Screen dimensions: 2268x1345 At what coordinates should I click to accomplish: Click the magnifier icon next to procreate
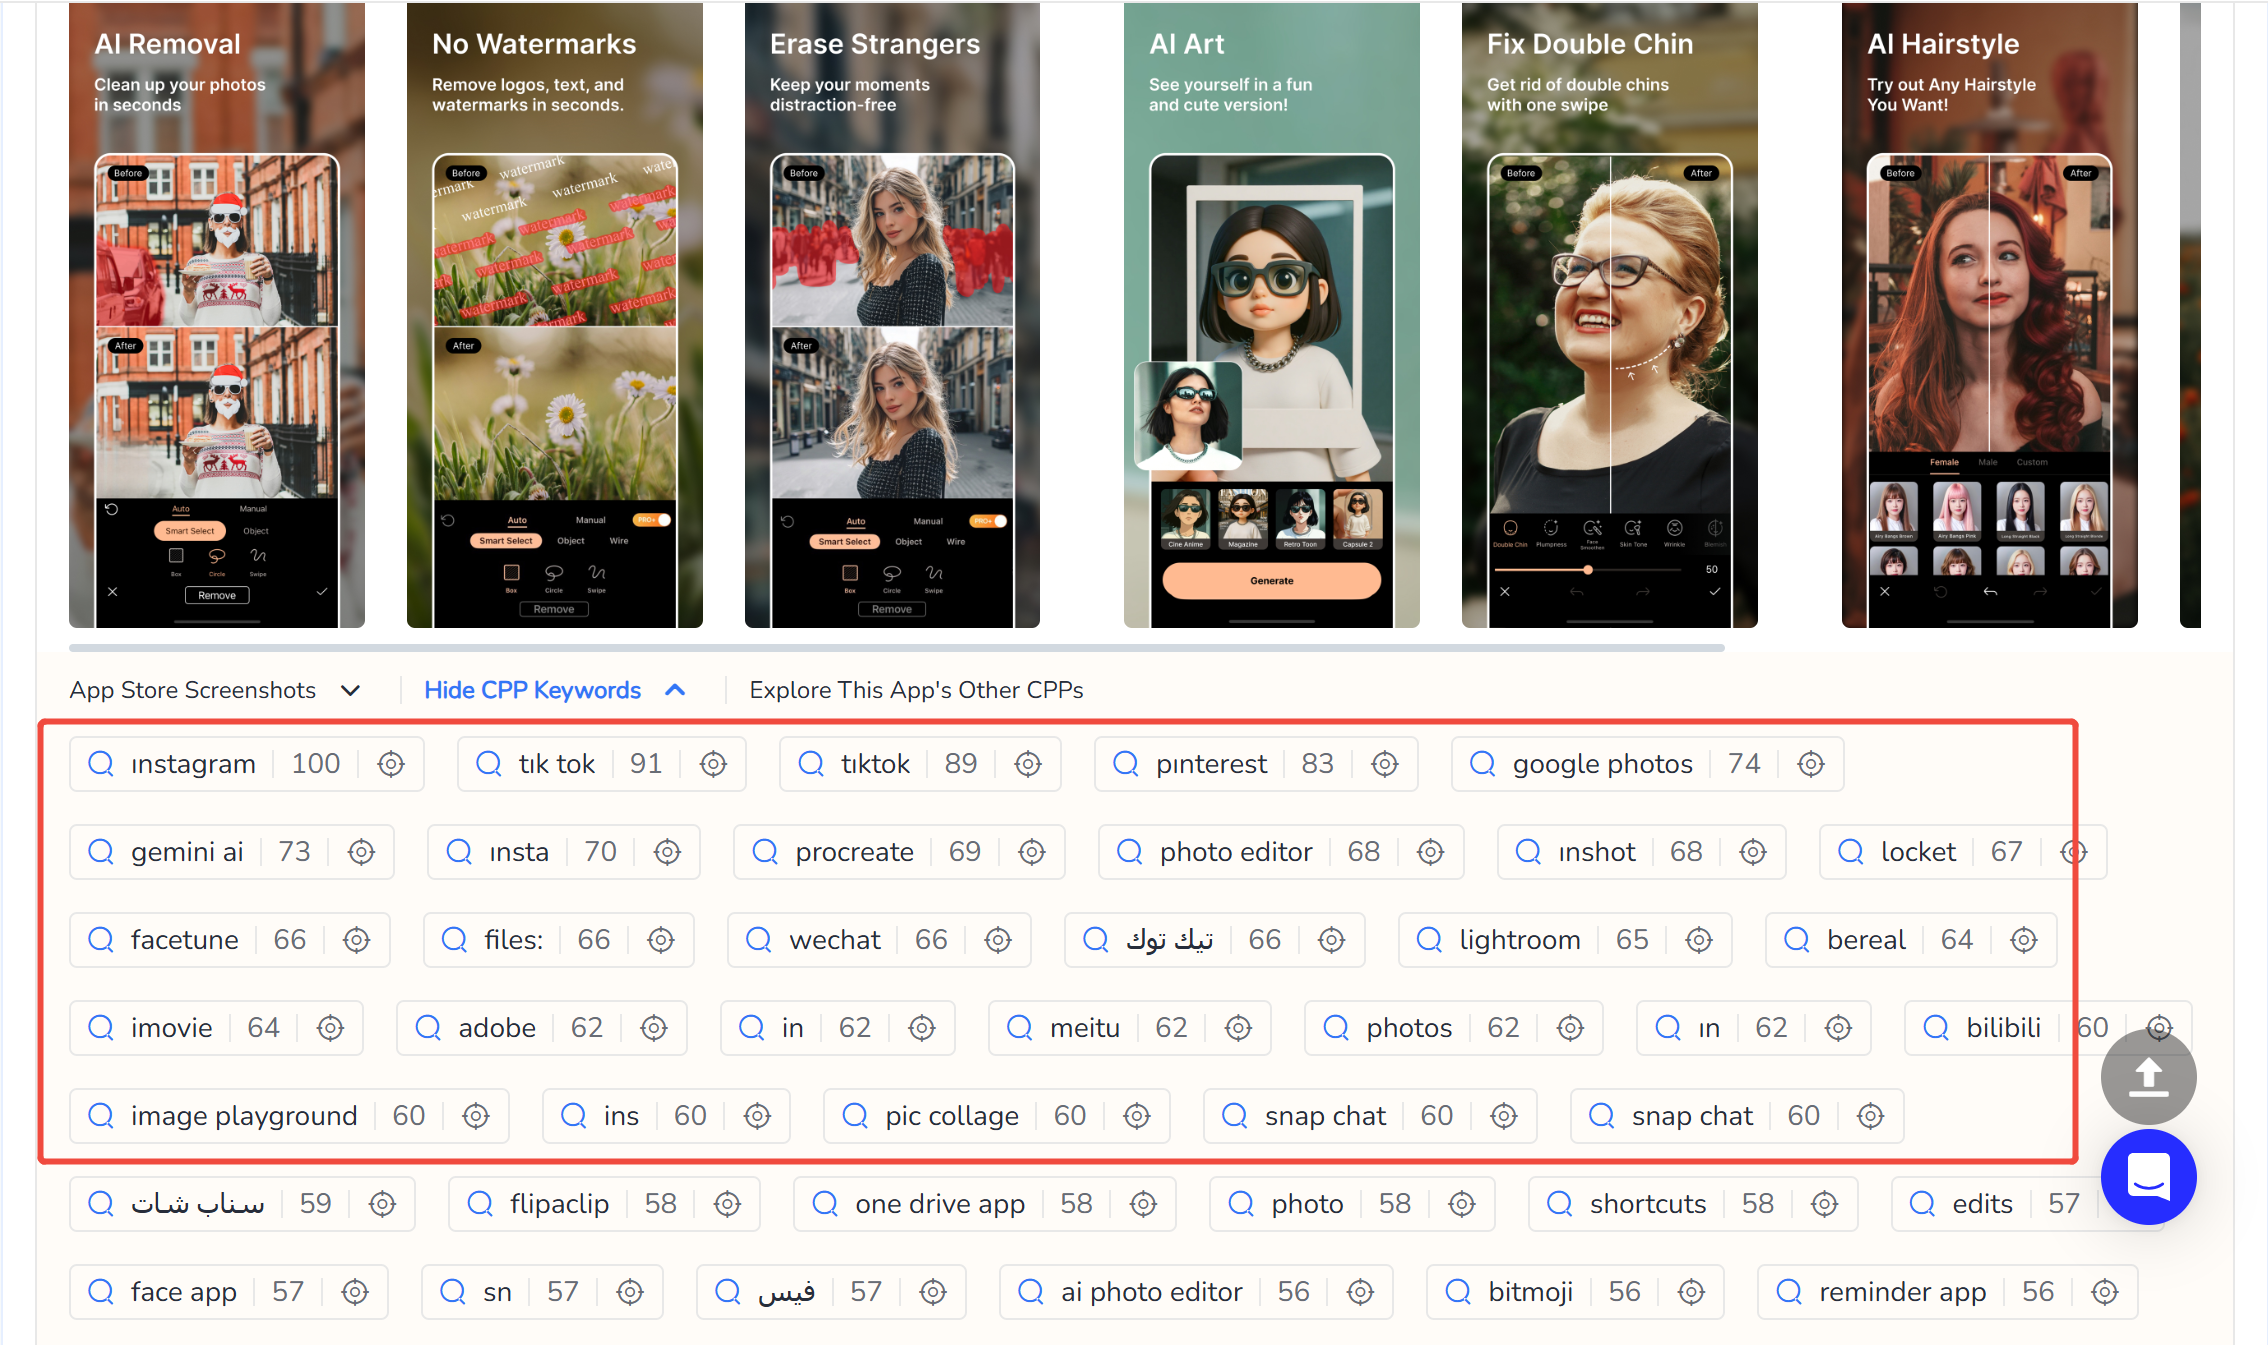pyautogui.click(x=765, y=852)
